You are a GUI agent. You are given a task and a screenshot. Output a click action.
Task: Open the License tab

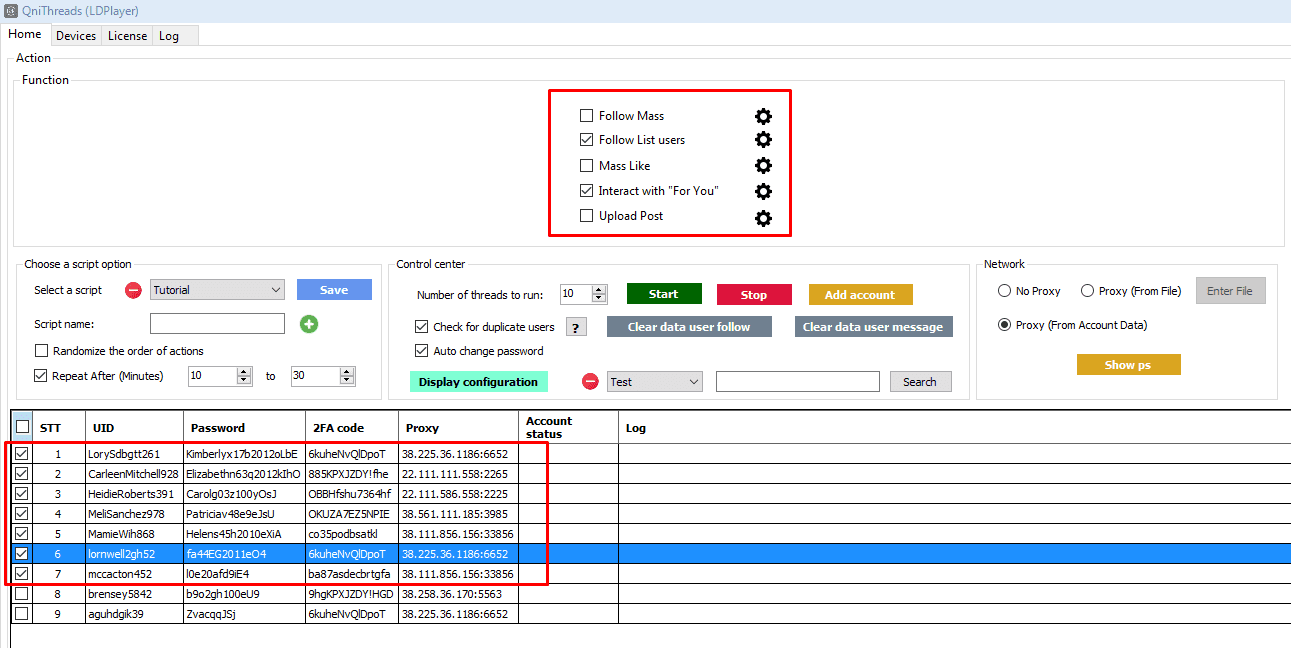[127, 36]
